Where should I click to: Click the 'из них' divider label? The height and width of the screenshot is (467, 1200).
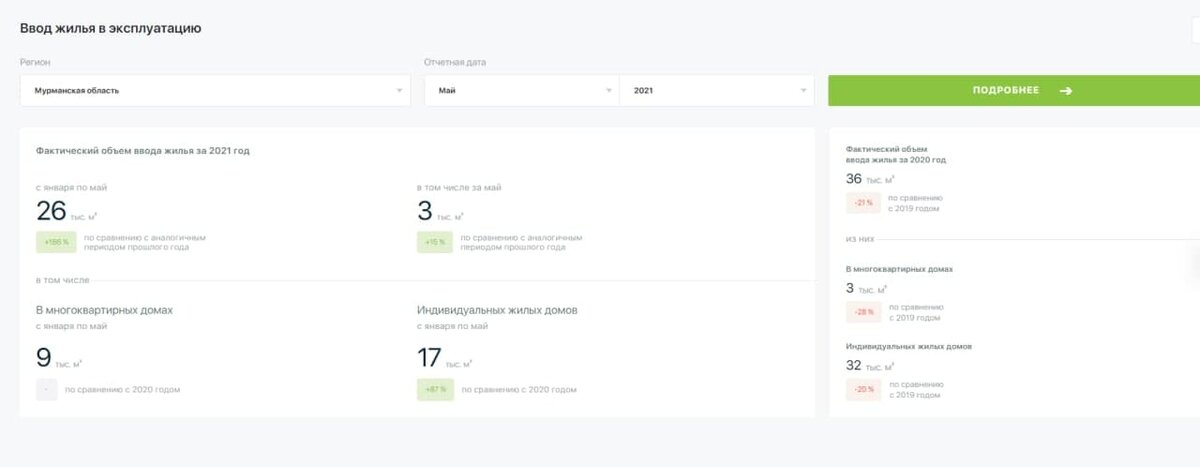tap(860, 240)
